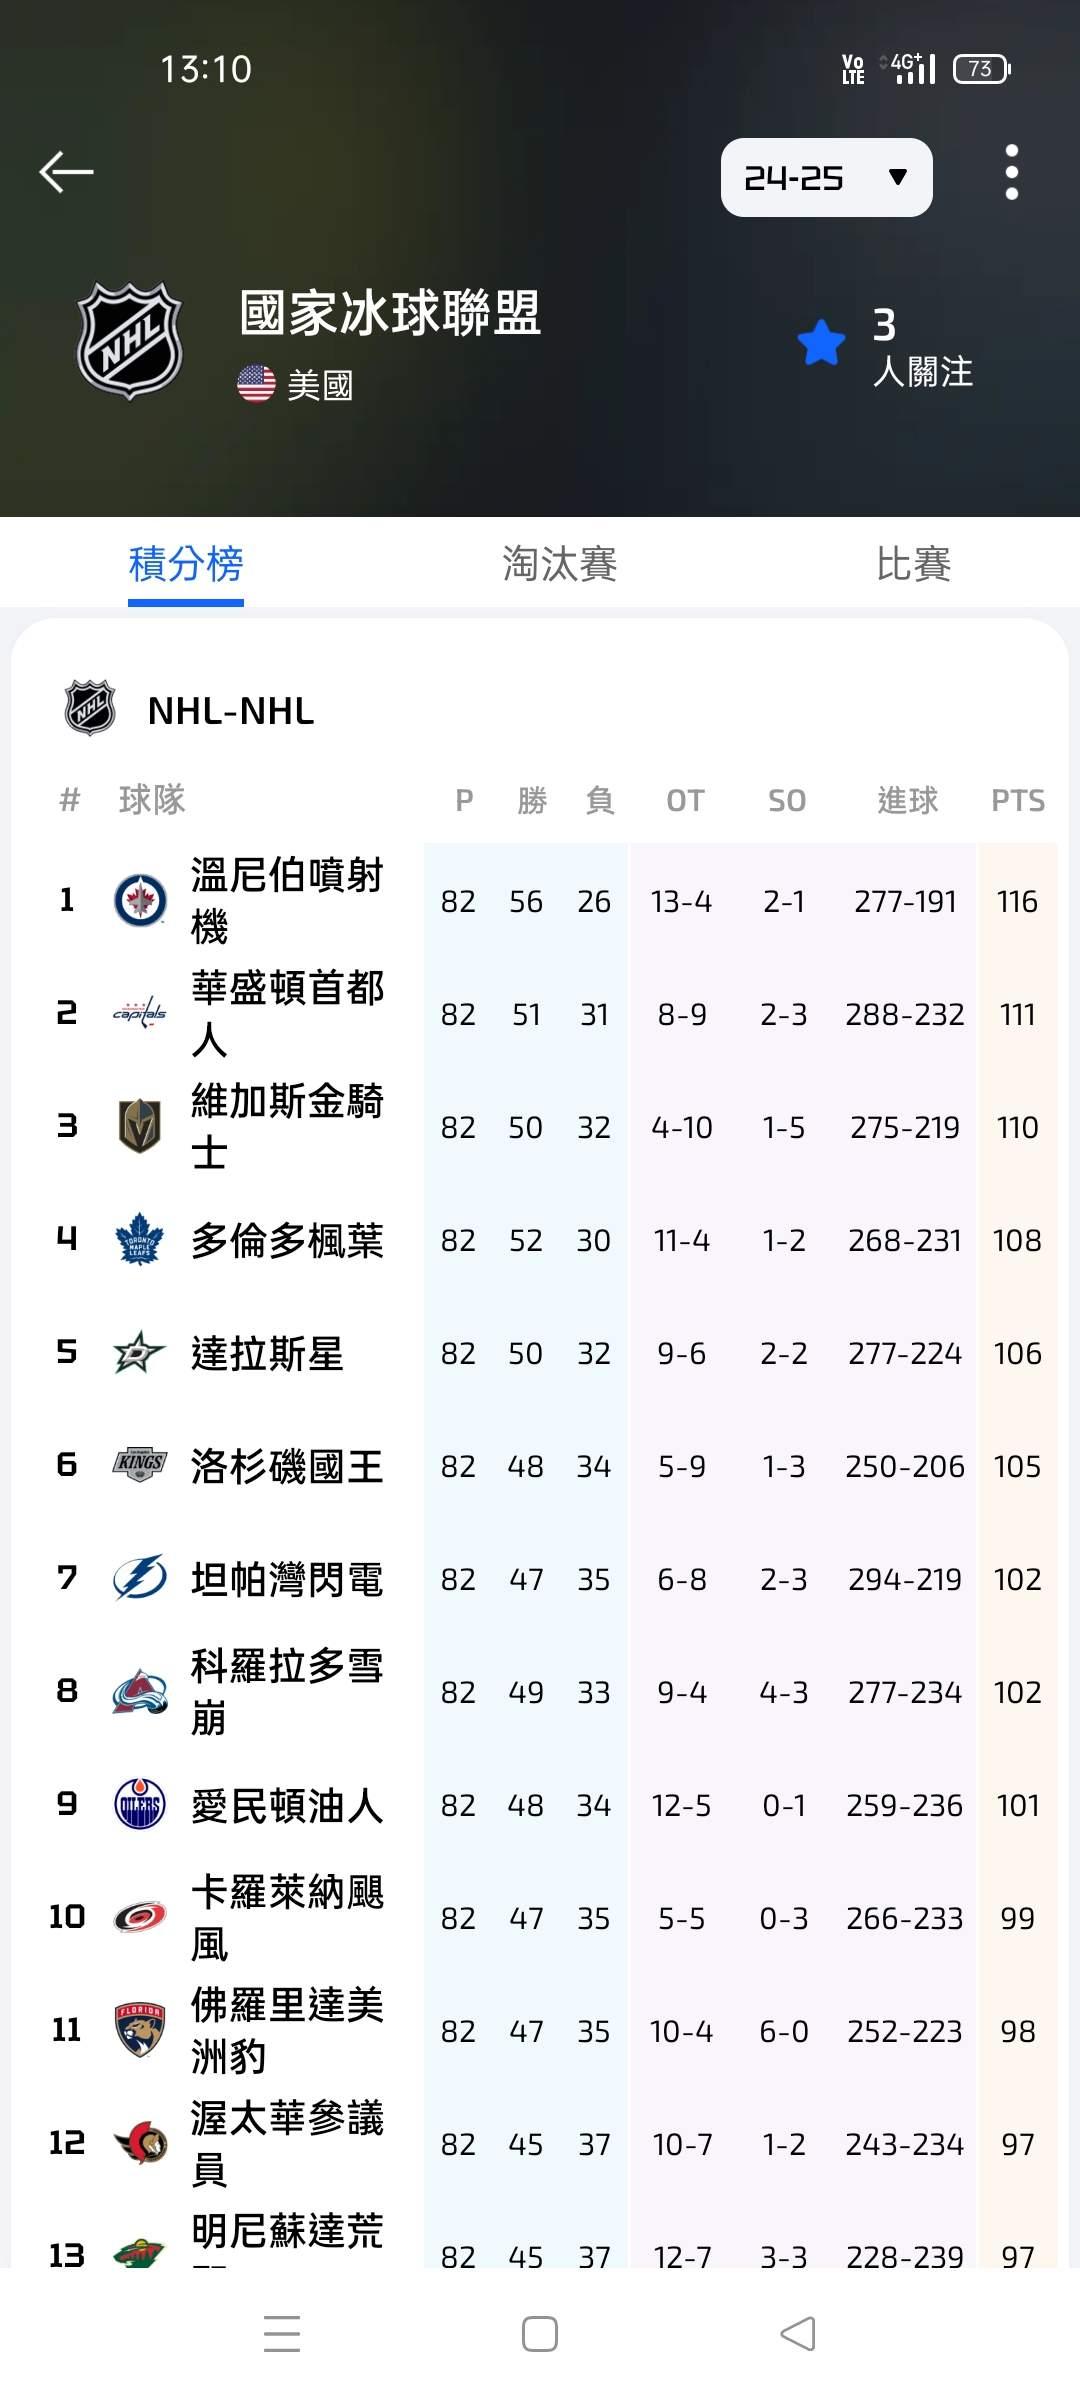This screenshot has width=1080, height=2400.
Task: Tap the 進球 column header
Action: (907, 800)
